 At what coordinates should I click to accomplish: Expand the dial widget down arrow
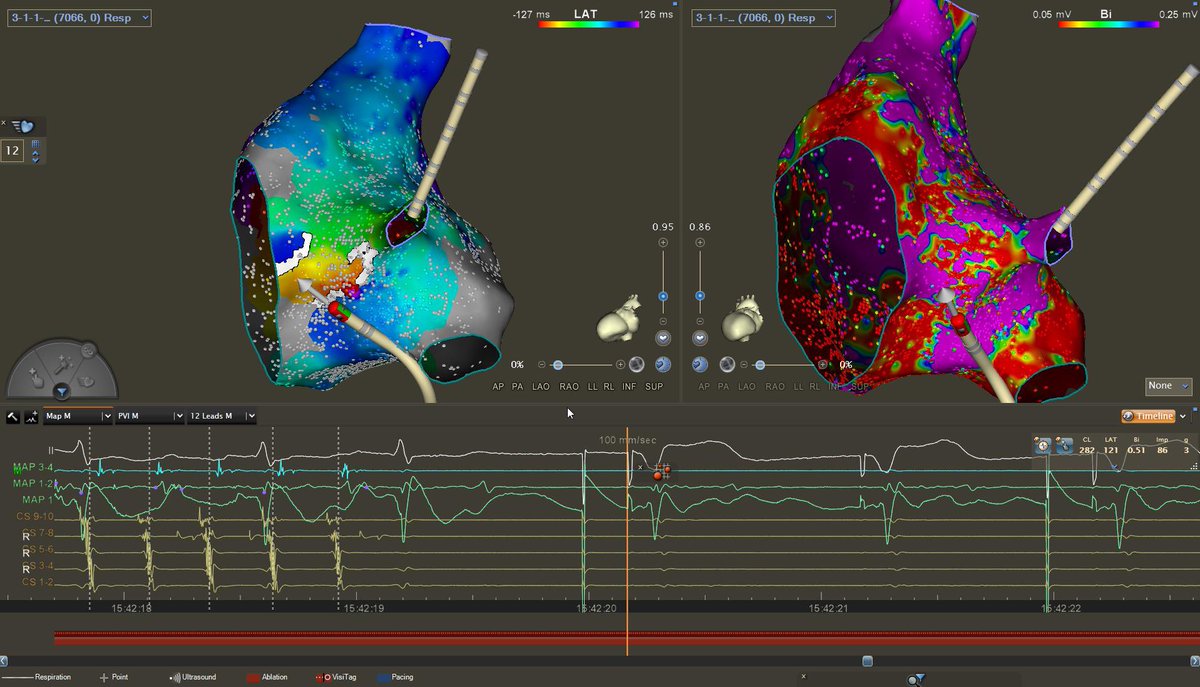62,391
